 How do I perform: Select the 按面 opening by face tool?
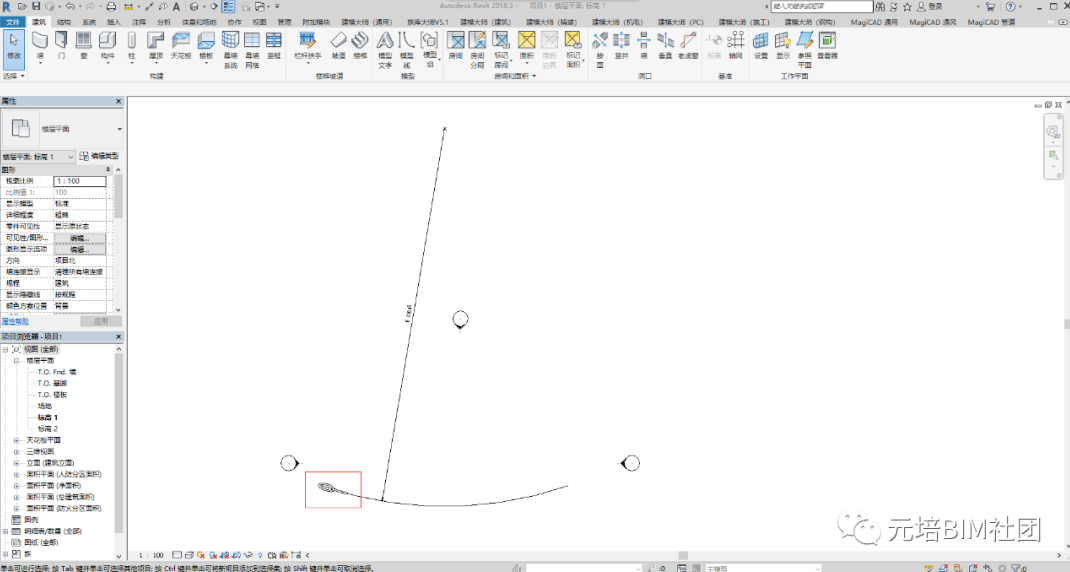600,49
